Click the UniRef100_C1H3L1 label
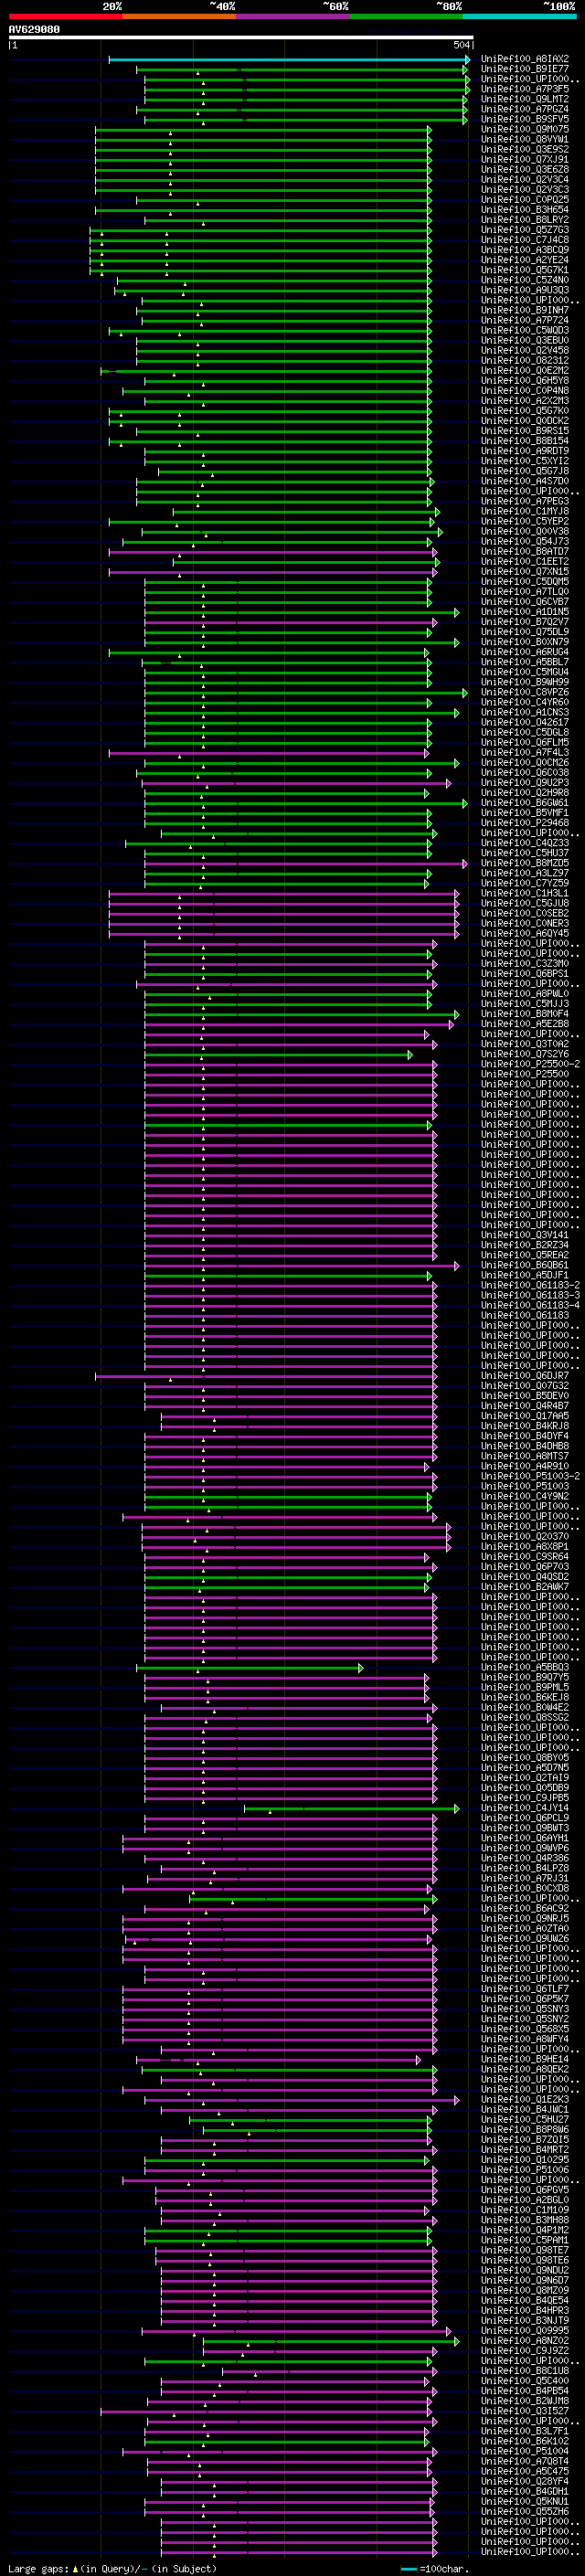The image size is (585, 2576). pyautogui.click(x=524, y=893)
